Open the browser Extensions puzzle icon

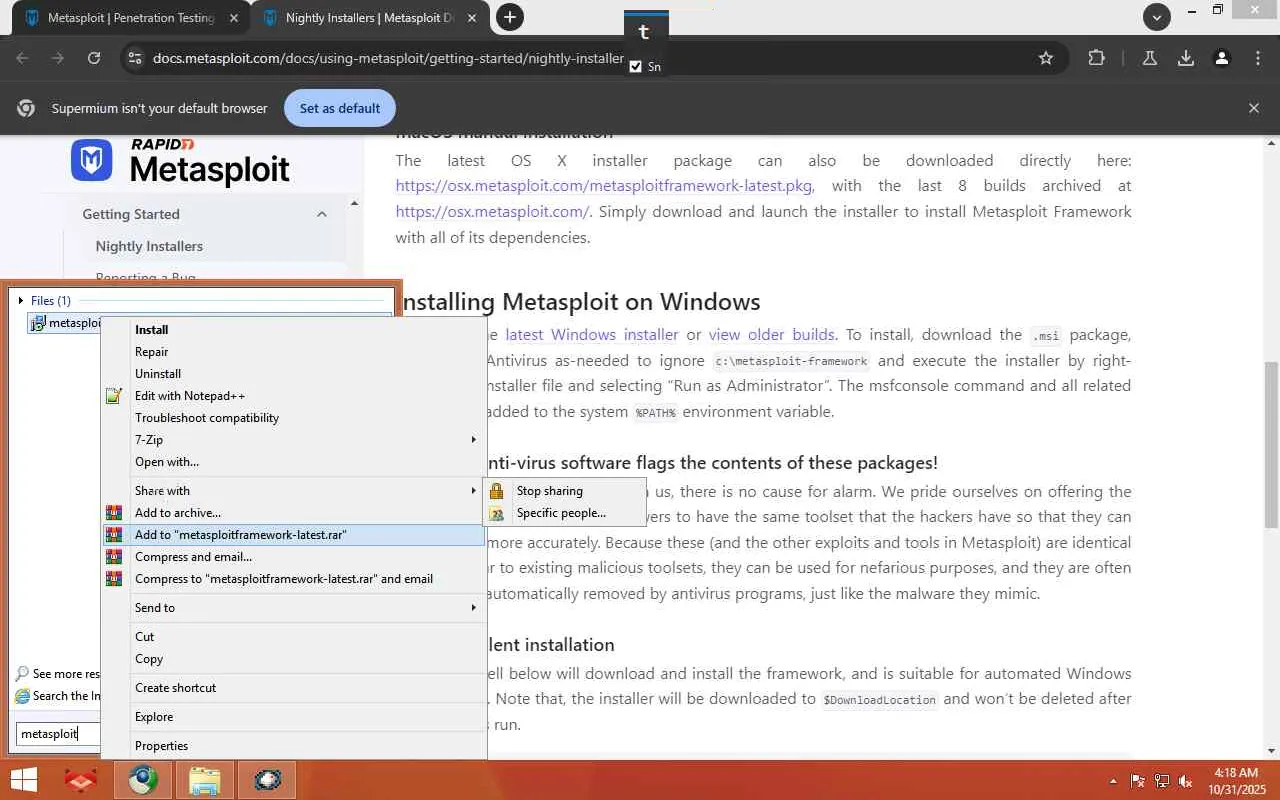pyautogui.click(x=1096, y=58)
